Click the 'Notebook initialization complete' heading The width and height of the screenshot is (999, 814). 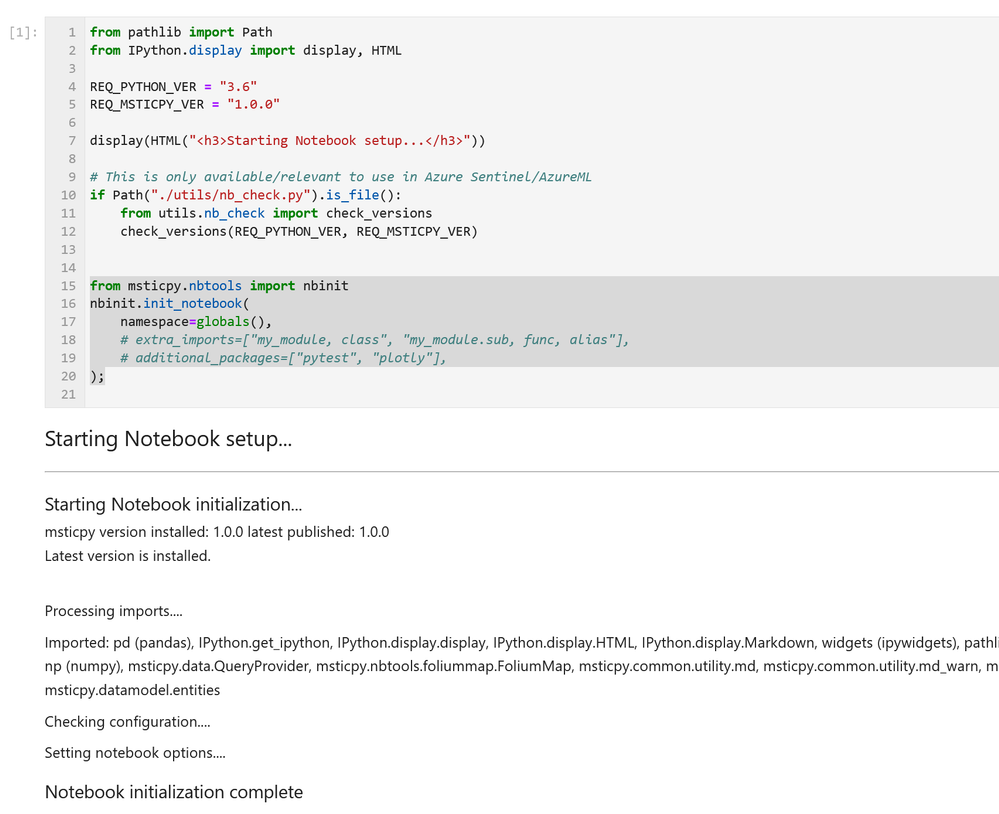pos(173,791)
